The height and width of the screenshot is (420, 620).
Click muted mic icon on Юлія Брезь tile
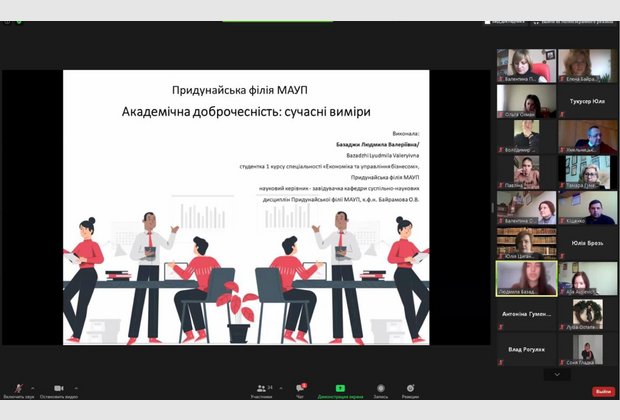click(x=562, y=256)
